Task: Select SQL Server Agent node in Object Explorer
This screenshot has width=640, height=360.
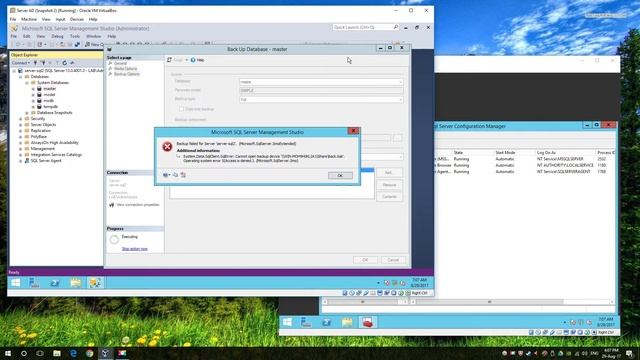Action: 46,161
